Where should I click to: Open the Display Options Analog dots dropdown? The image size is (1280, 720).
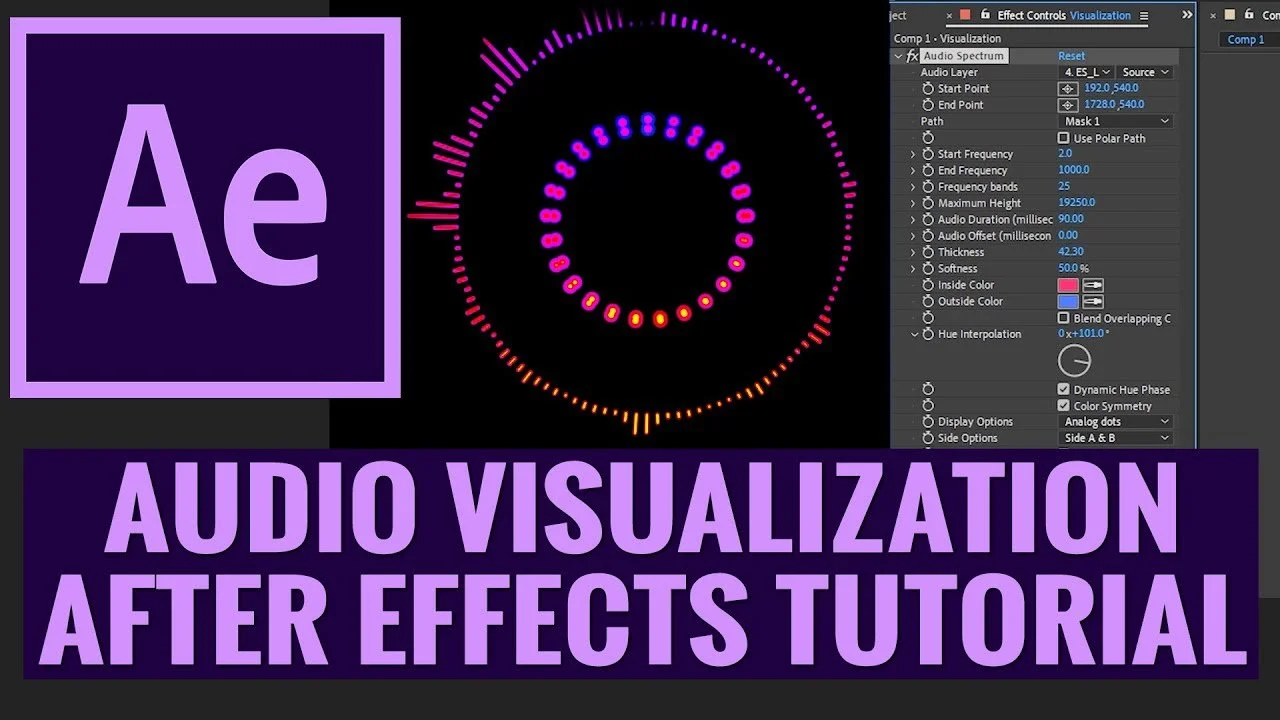tap(1115, 422)
